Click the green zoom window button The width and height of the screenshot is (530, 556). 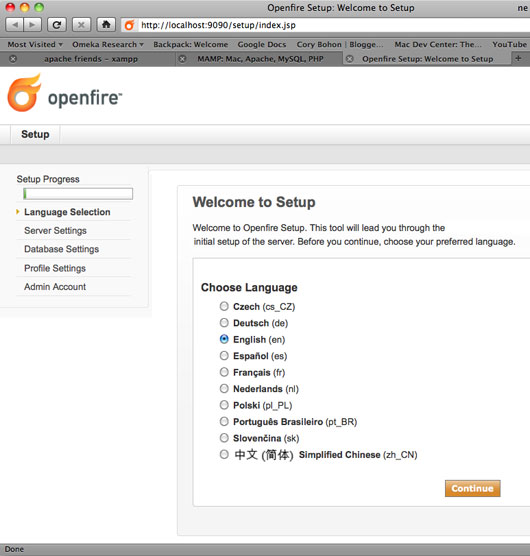pyautogui.click(x=39, y=7)
